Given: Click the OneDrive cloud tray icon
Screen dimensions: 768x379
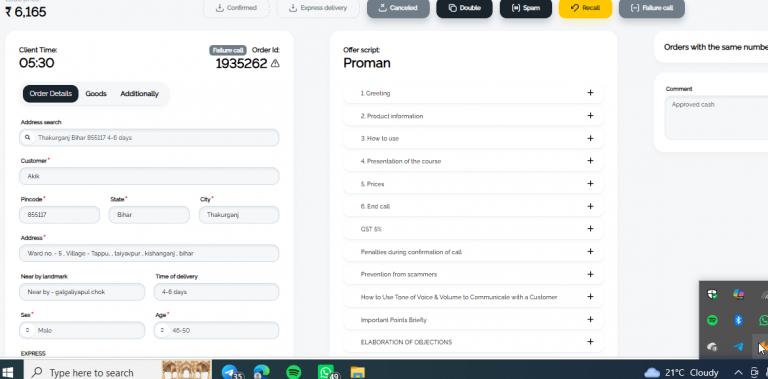Looking at the screenshot, I should click(x=712, y=347).
